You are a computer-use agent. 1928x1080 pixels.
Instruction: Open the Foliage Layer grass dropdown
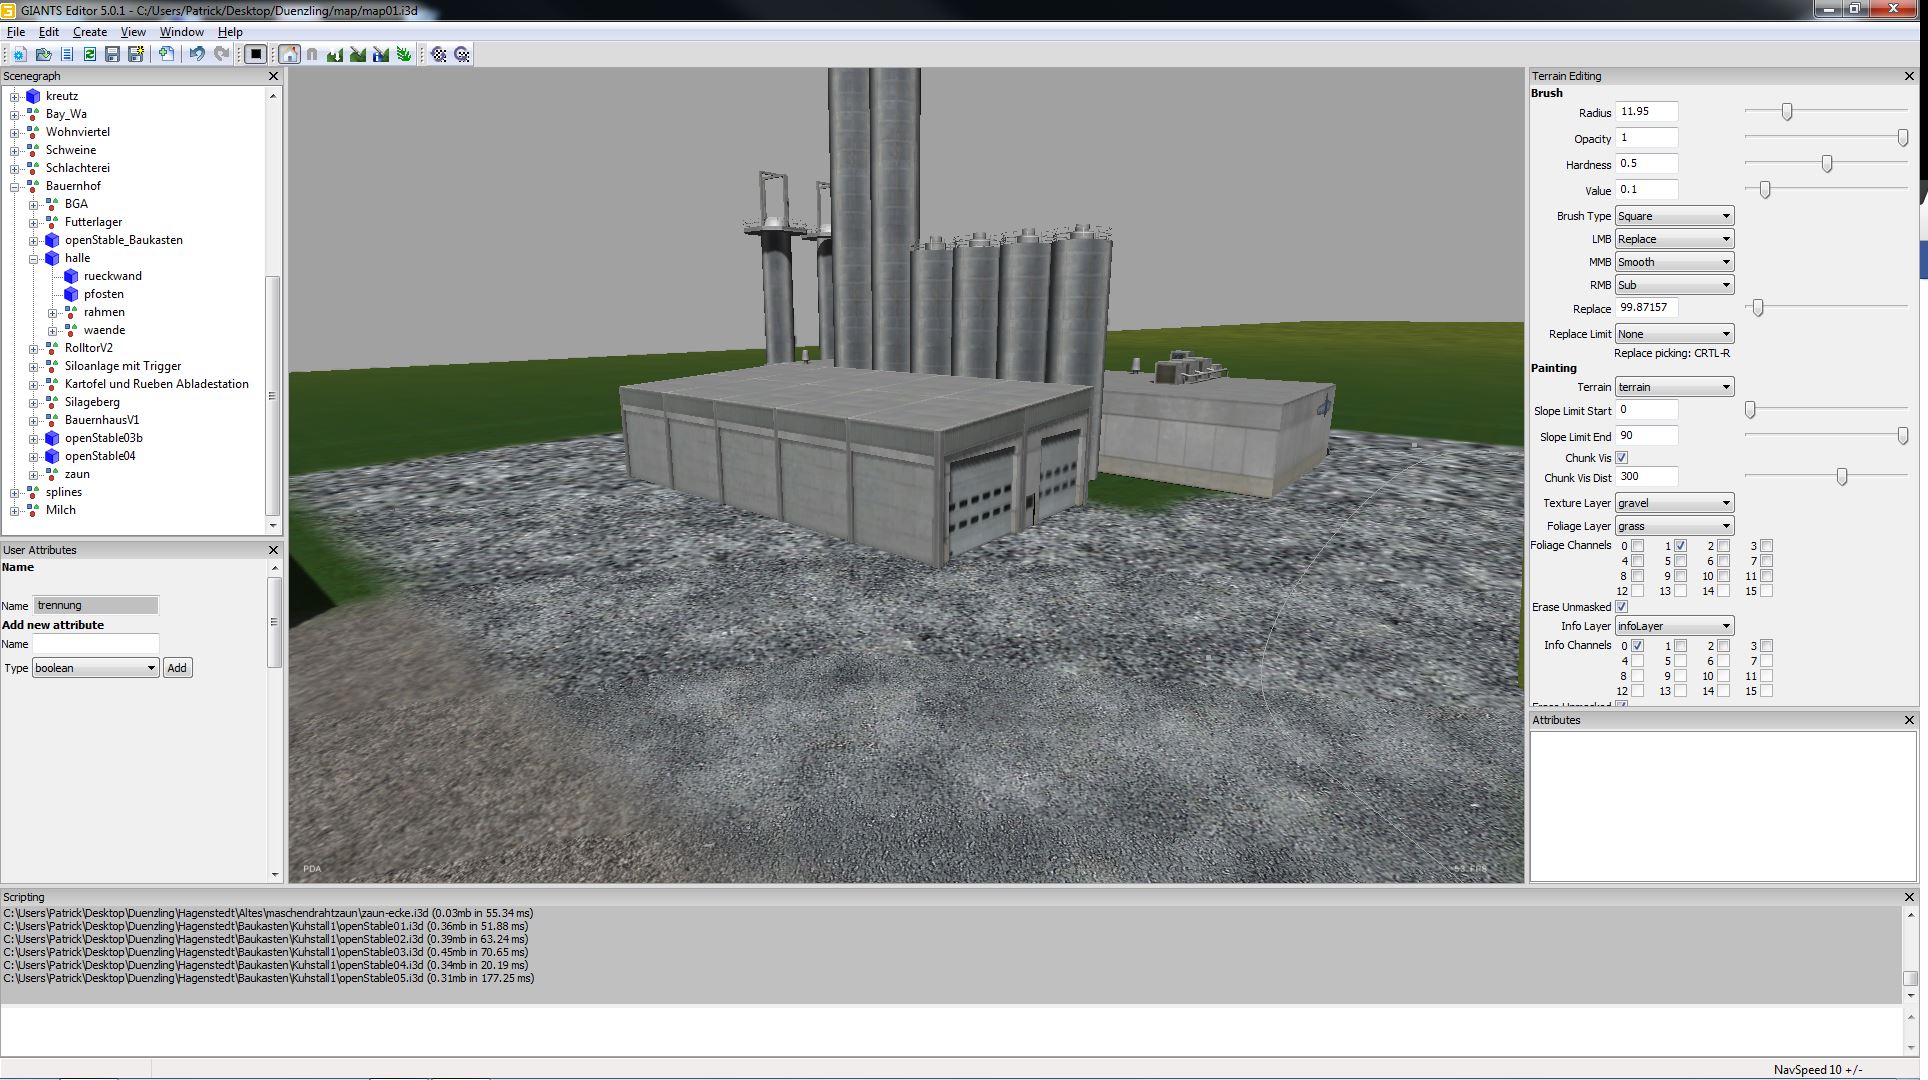point(1674,526)
